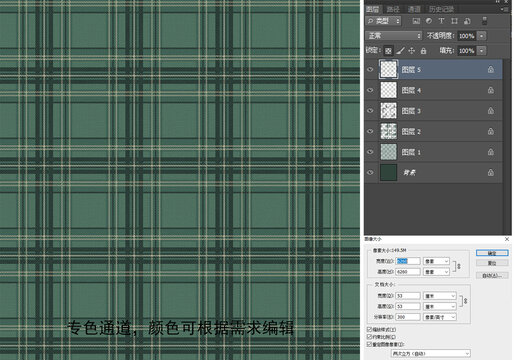This screenshot has width=515, height=360.
Task: Click lock icon on 图层 5 row
Action: [x=491, y=69]
